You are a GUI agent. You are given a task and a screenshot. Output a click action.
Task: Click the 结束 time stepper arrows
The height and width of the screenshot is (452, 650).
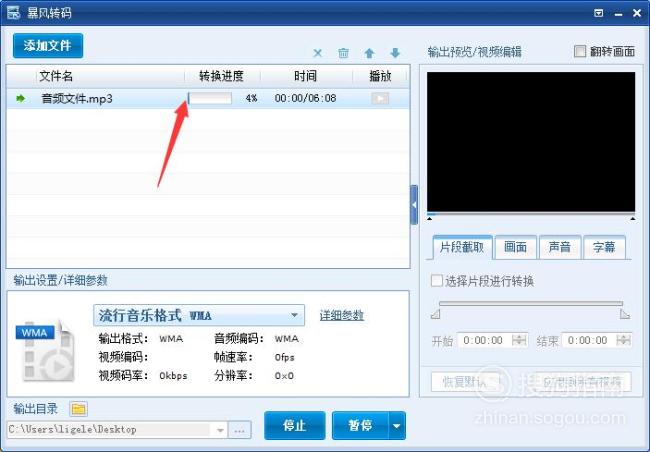point(623,340)
